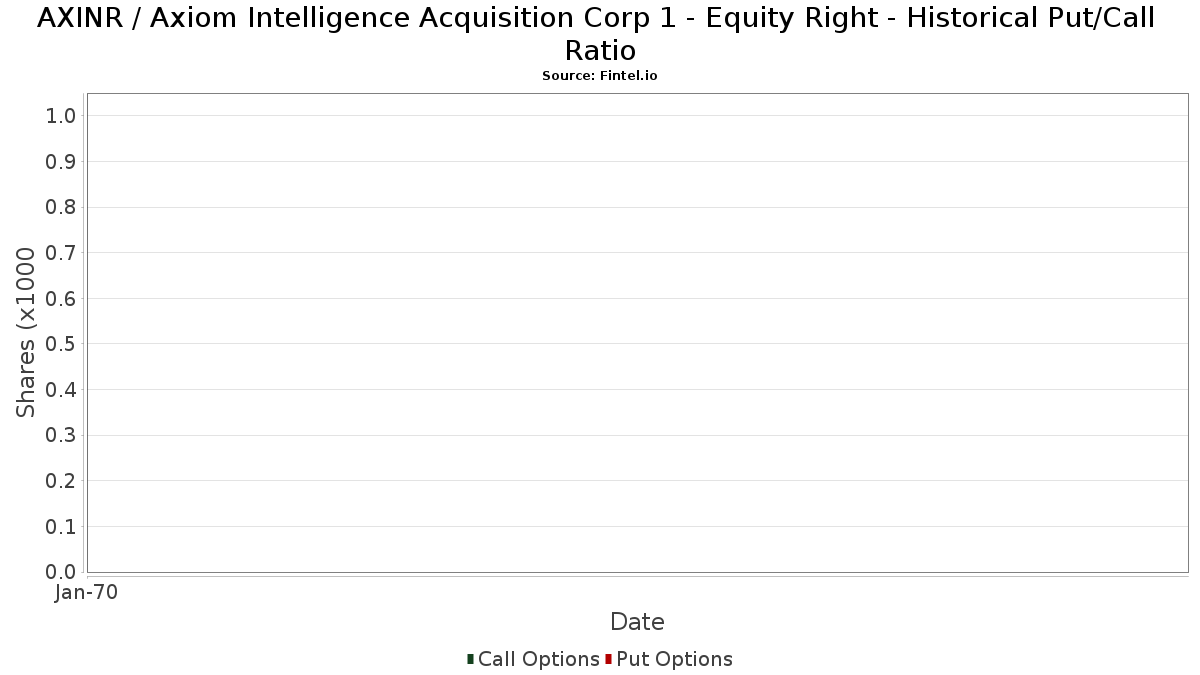
Task: Click the 0.9 y-axis tick label
Action: point(61,162)
